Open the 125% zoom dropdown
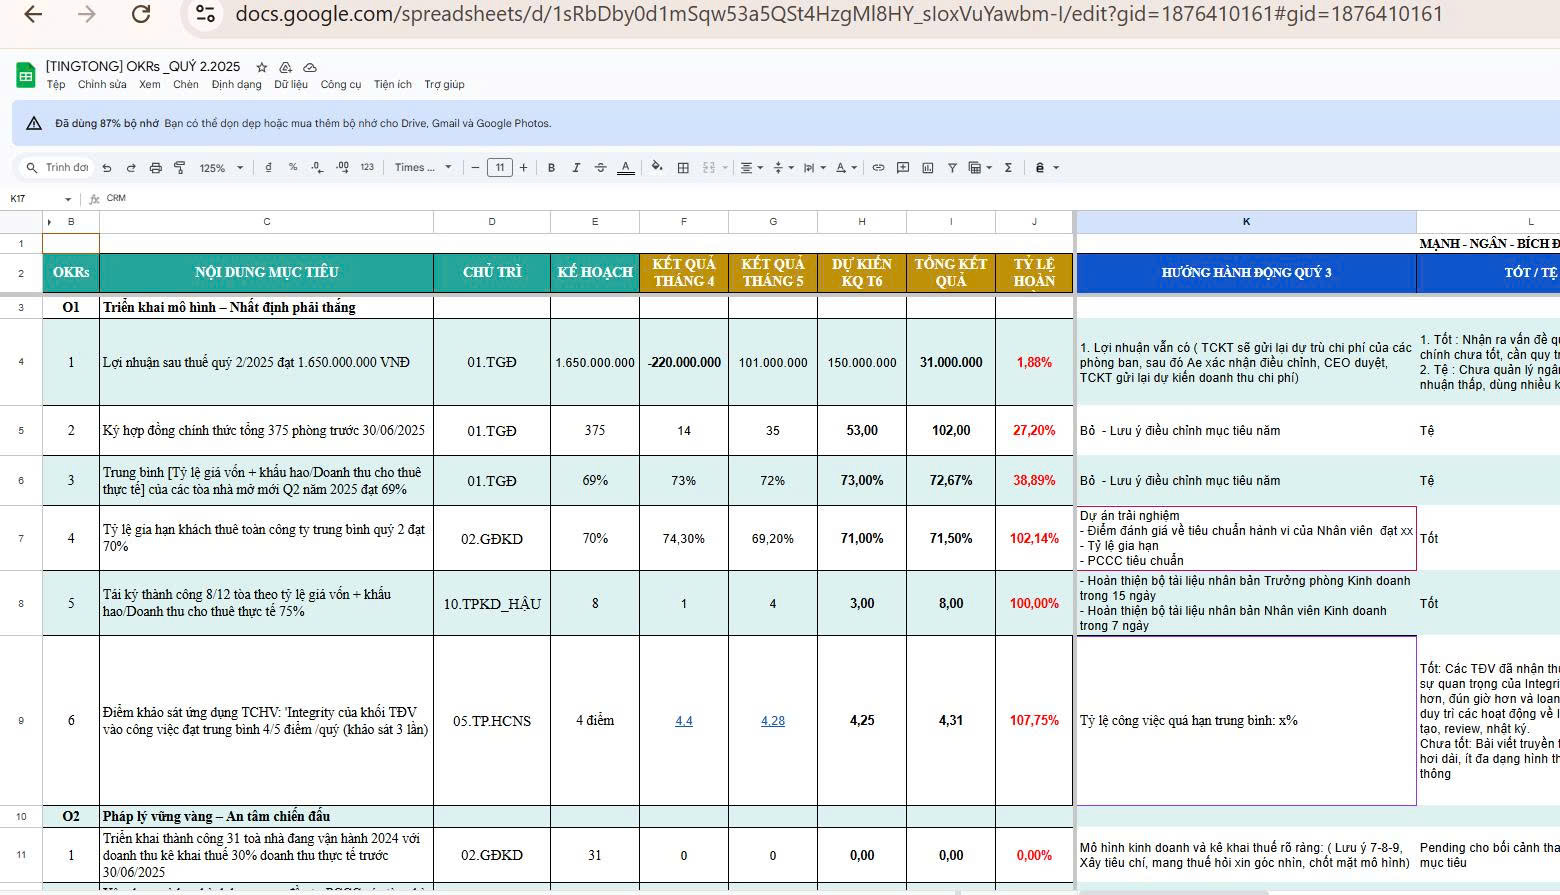The width and height of the screenshot is (1560, 895). pyautogui.click(x=220, y=168)
